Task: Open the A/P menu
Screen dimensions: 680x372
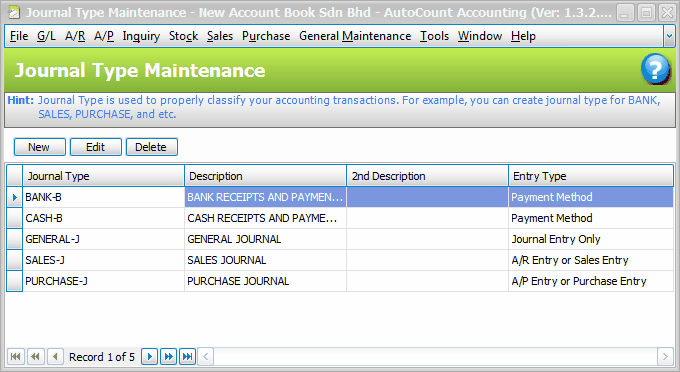Action: 104,36
